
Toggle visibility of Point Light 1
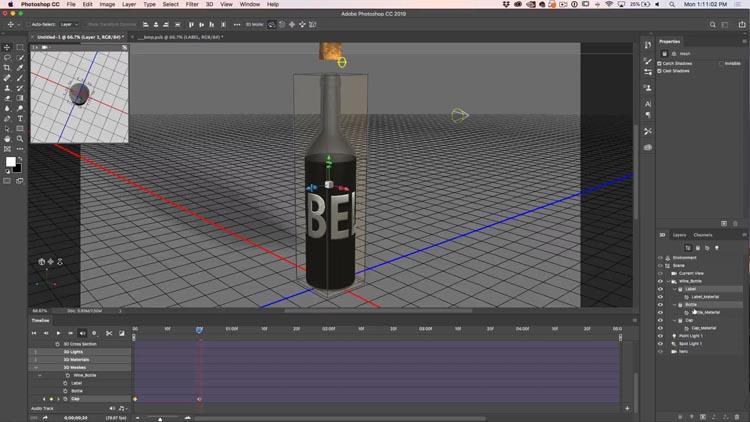click(x=661, y=336)
